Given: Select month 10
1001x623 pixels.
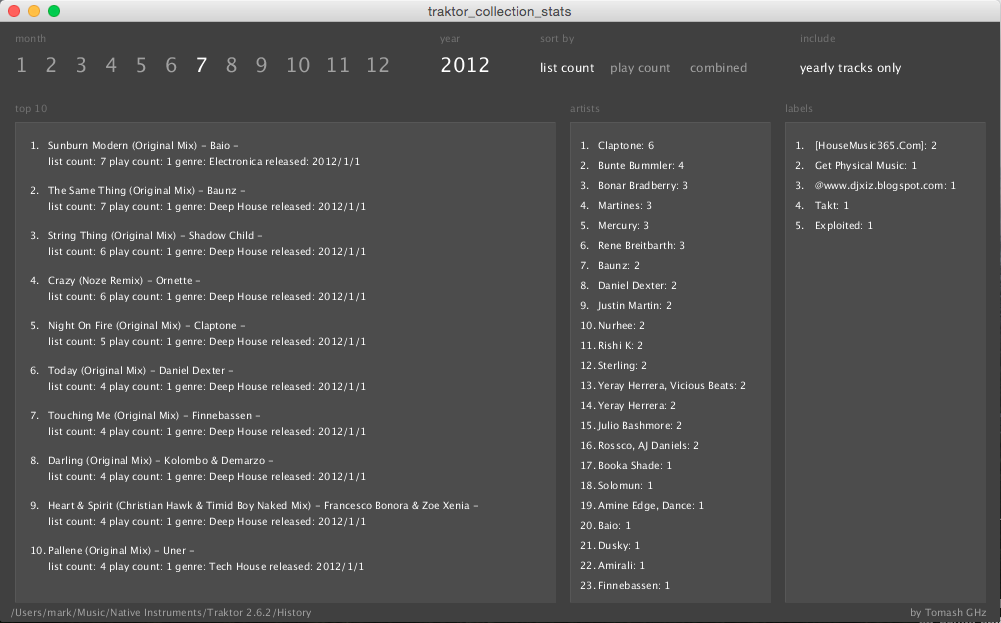Looking at the screenshot, I should click(x=298, y=66).
